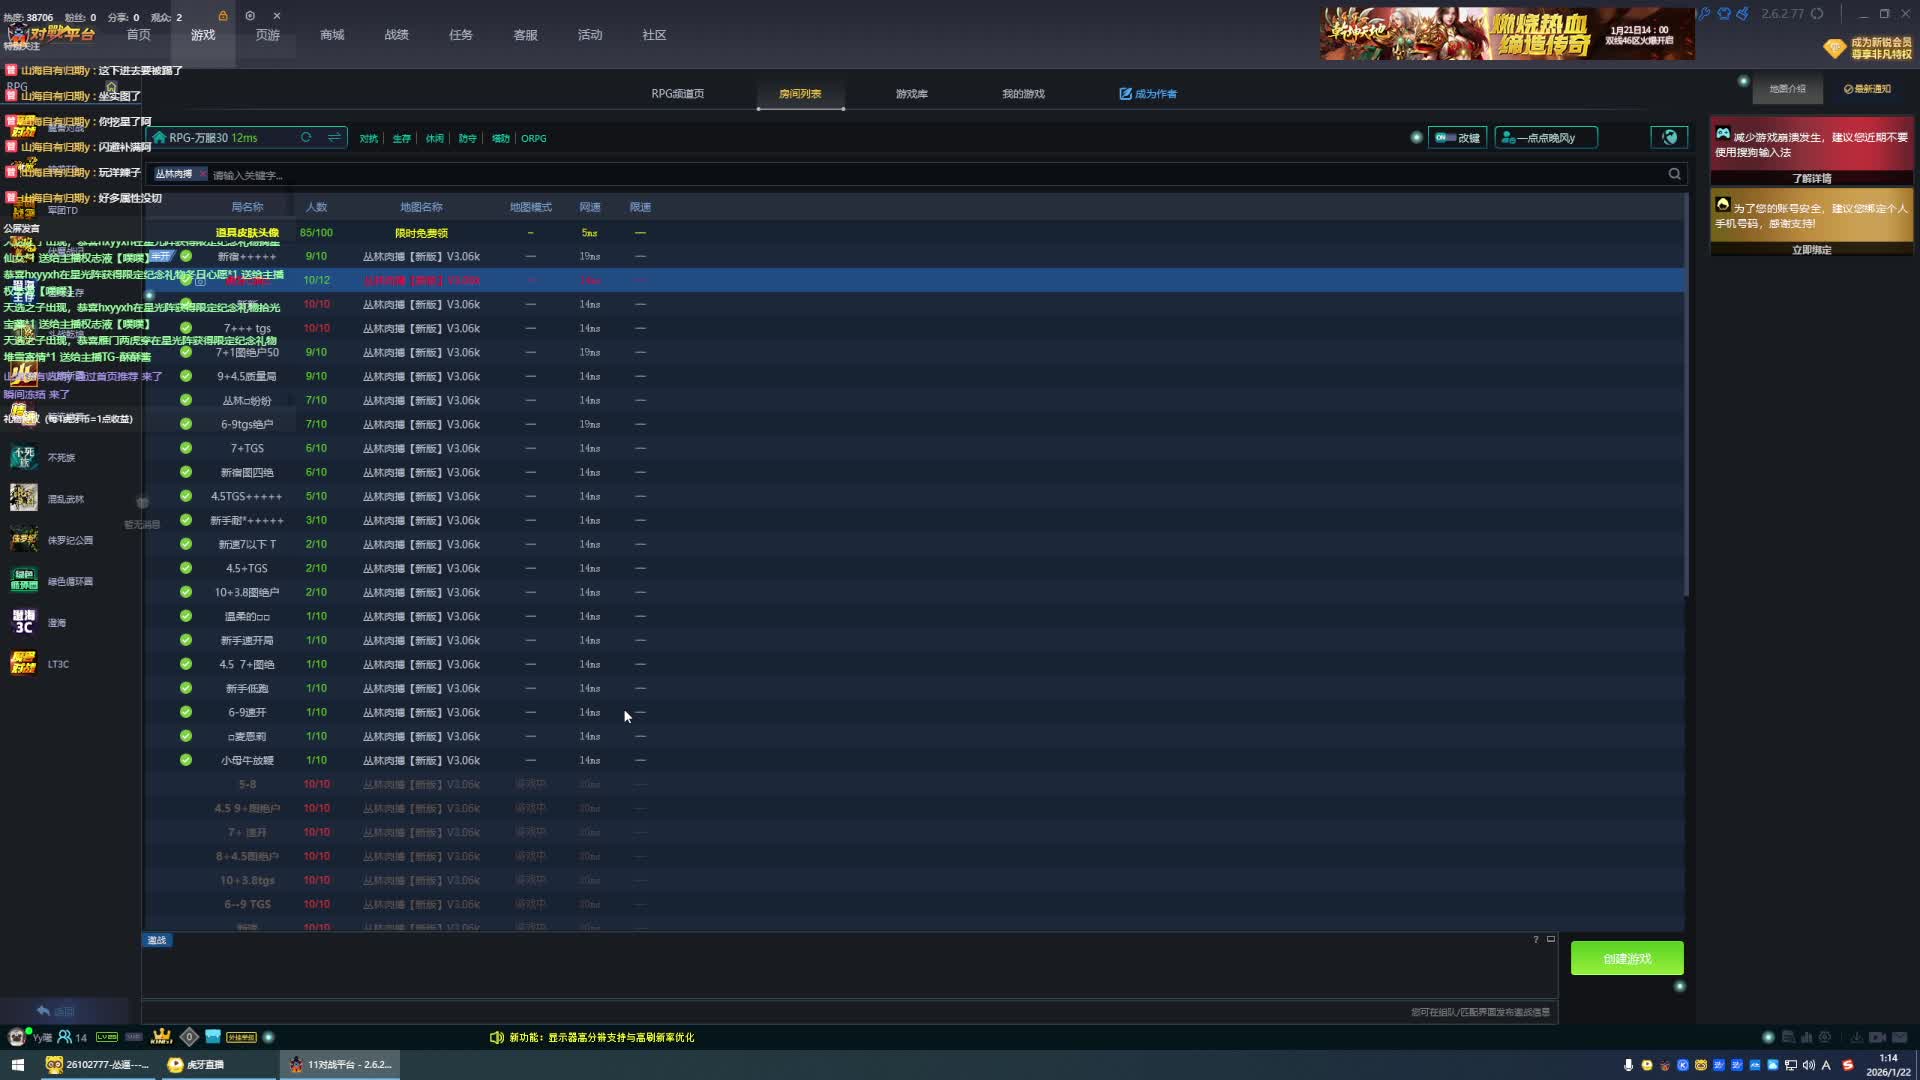Toggle the 改键 ON switch
This screenshot has height=1080, width=1920.
1445,138
